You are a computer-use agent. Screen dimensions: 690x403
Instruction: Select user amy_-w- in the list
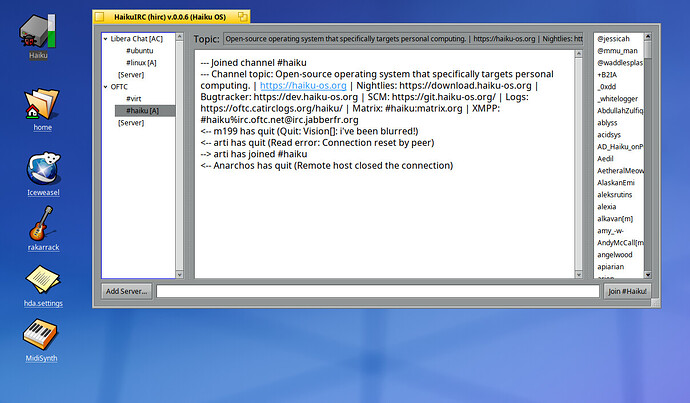610,231
